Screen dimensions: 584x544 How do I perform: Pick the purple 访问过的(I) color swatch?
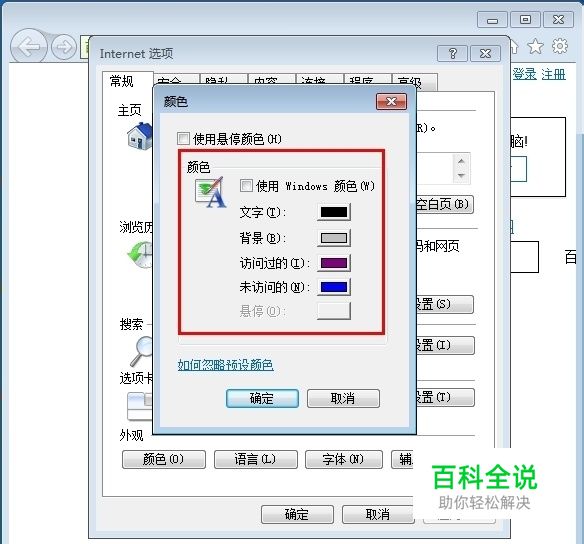click(x=334, y=263)
